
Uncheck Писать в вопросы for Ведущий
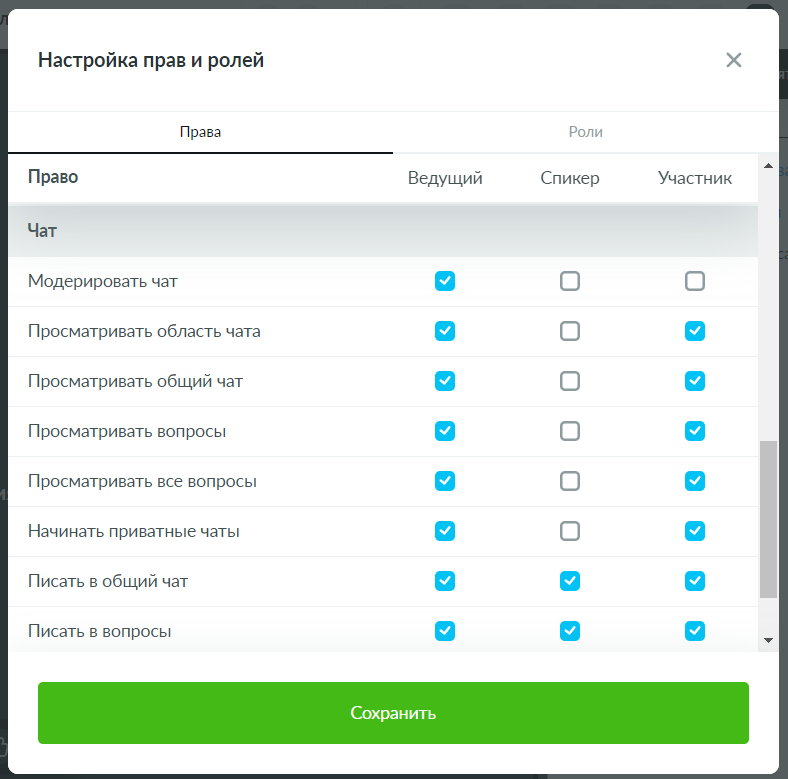445,631
